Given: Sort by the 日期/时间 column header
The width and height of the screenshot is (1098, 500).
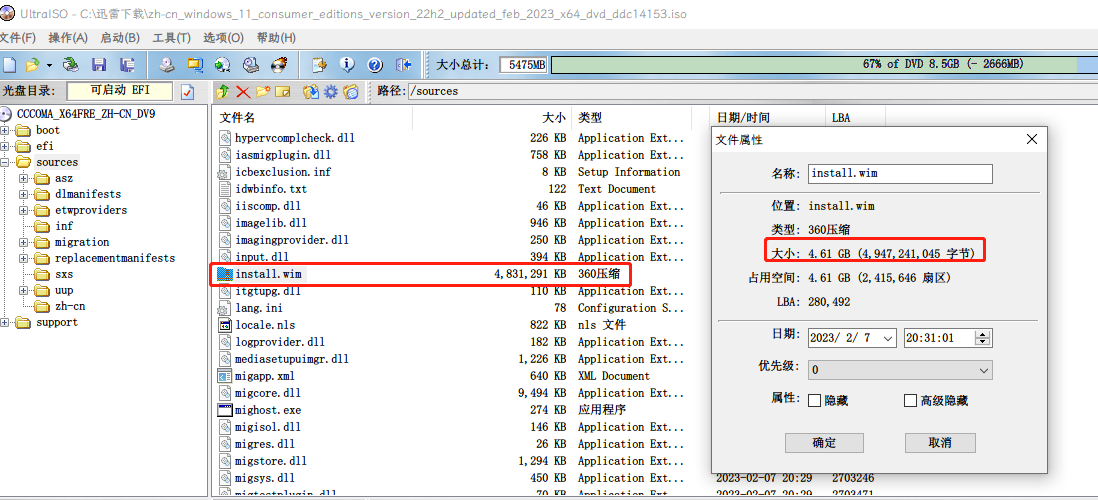Looking at the screenshot, I should click(x=767, y=118).
